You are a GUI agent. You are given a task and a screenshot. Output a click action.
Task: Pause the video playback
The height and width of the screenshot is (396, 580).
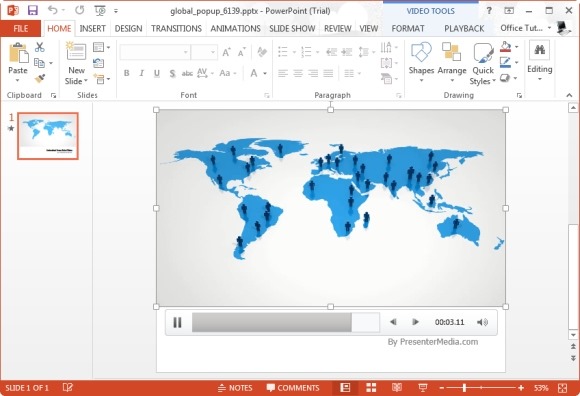click(x=178, y=322)
